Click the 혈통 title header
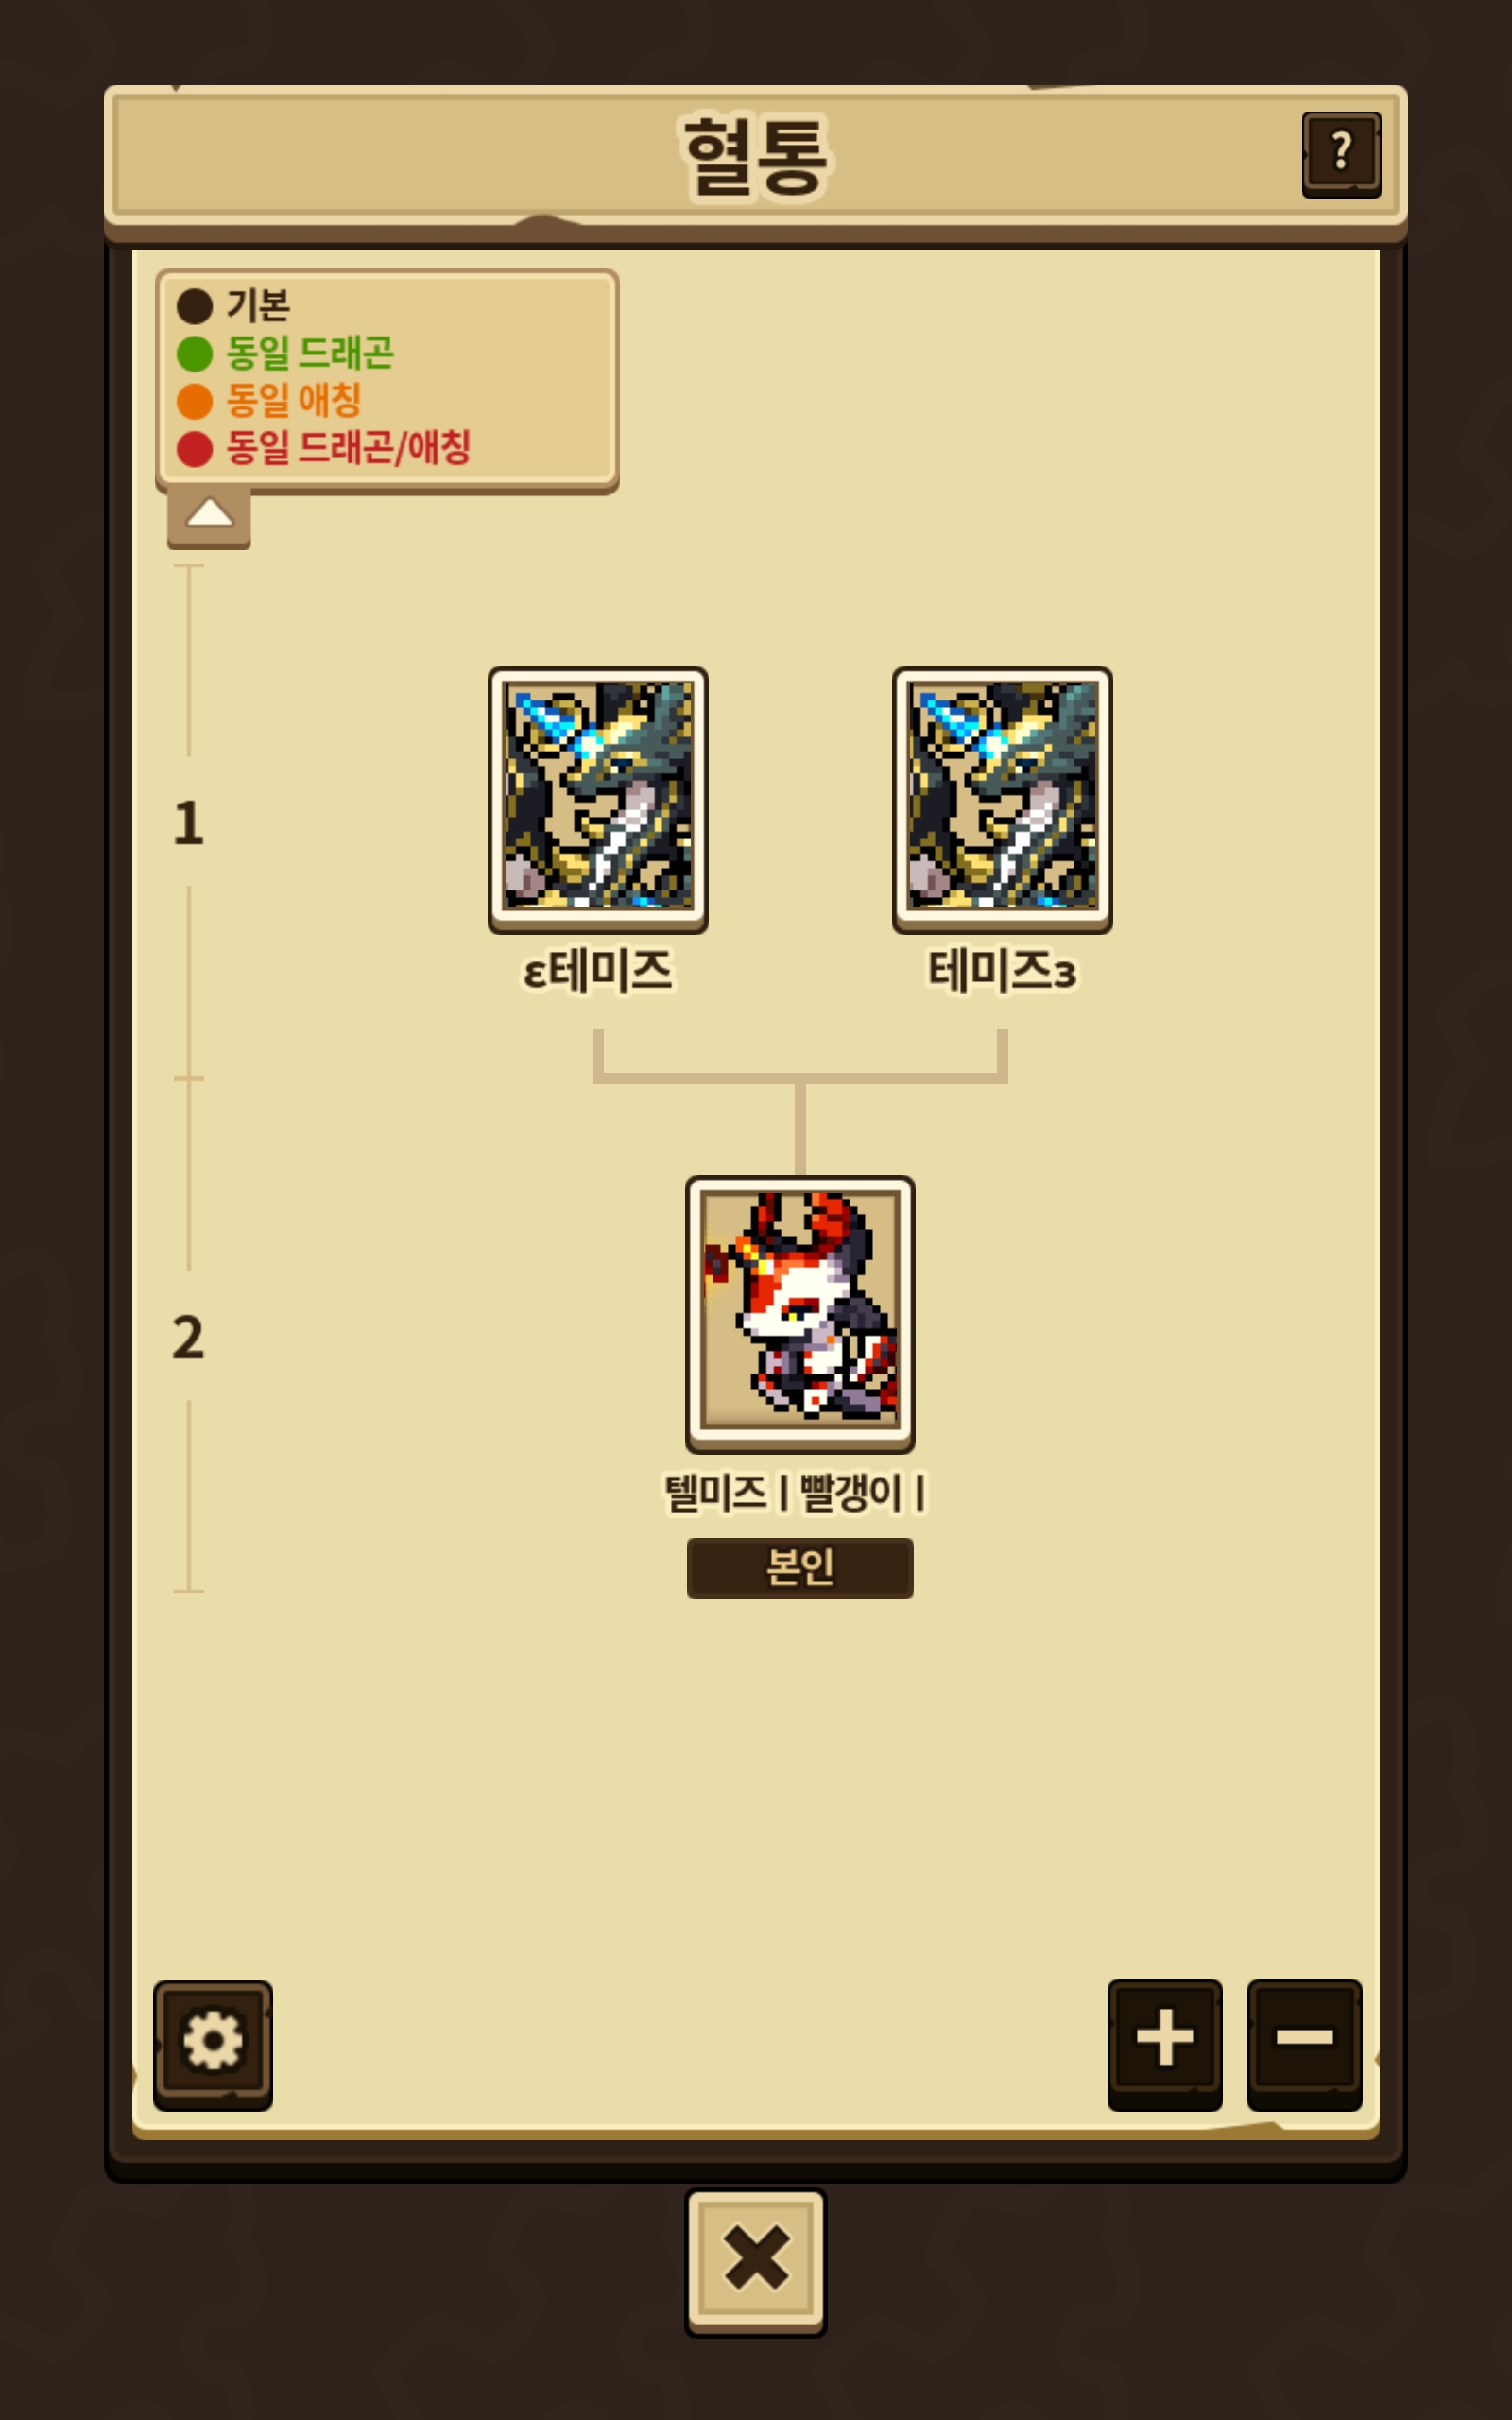1512x2420 pixels. tap(756, 156)
